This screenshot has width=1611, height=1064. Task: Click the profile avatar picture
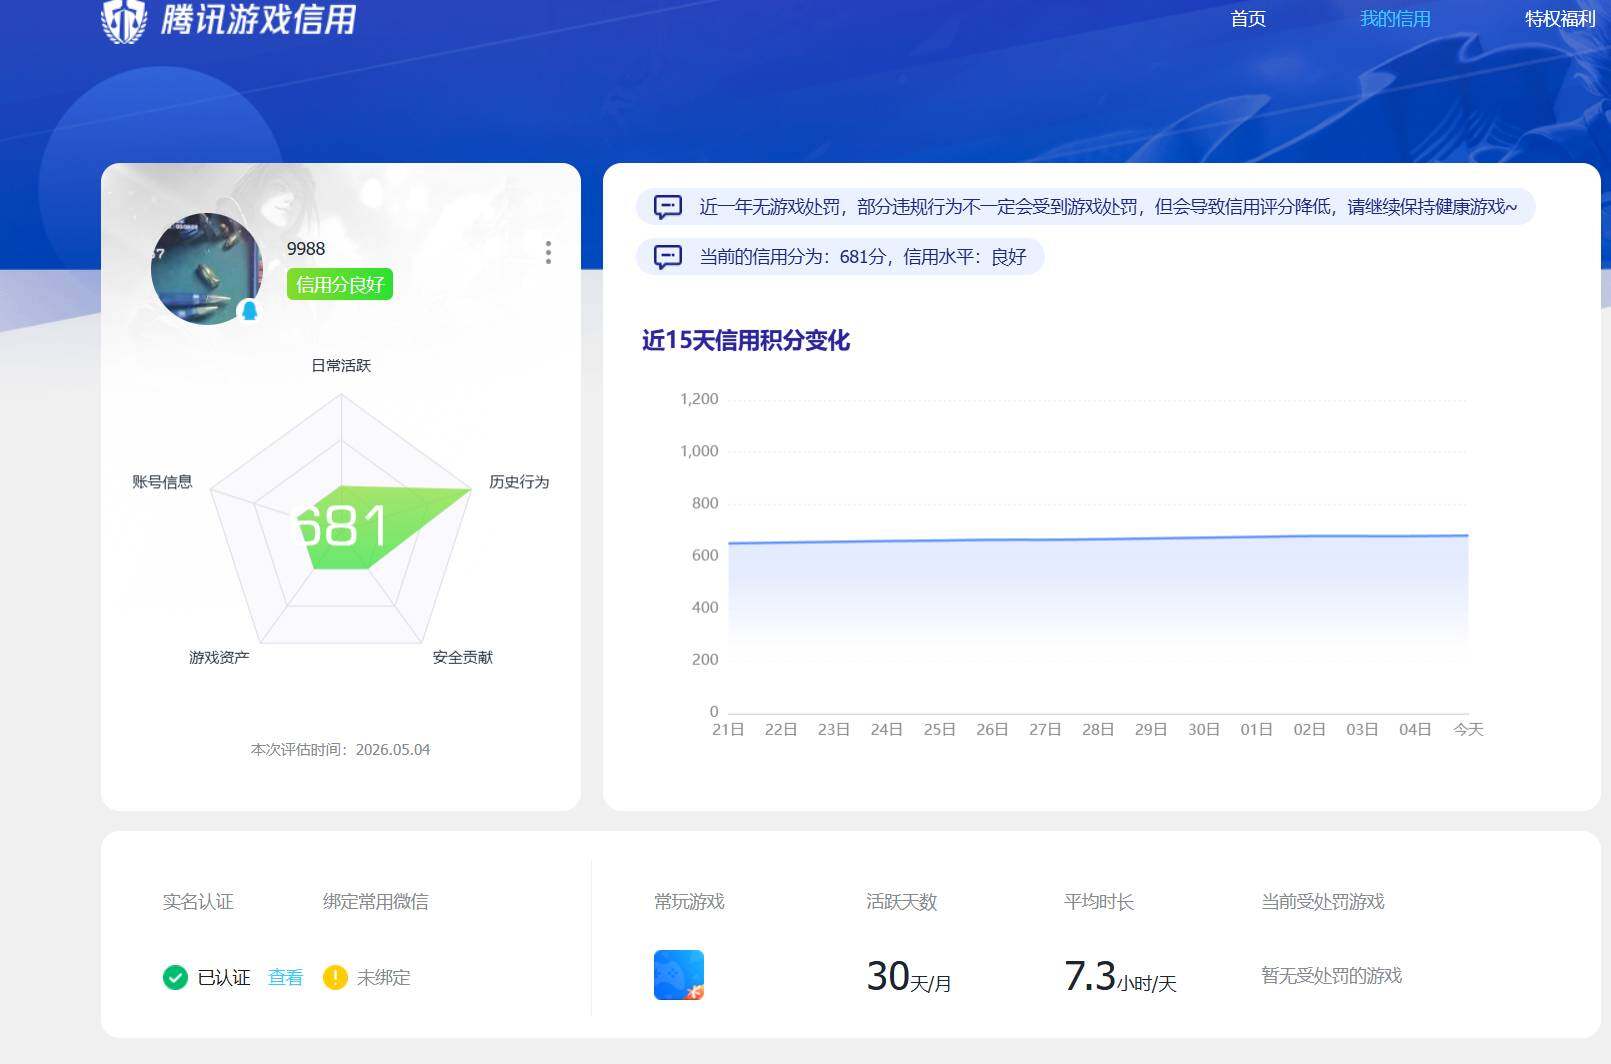207,268
